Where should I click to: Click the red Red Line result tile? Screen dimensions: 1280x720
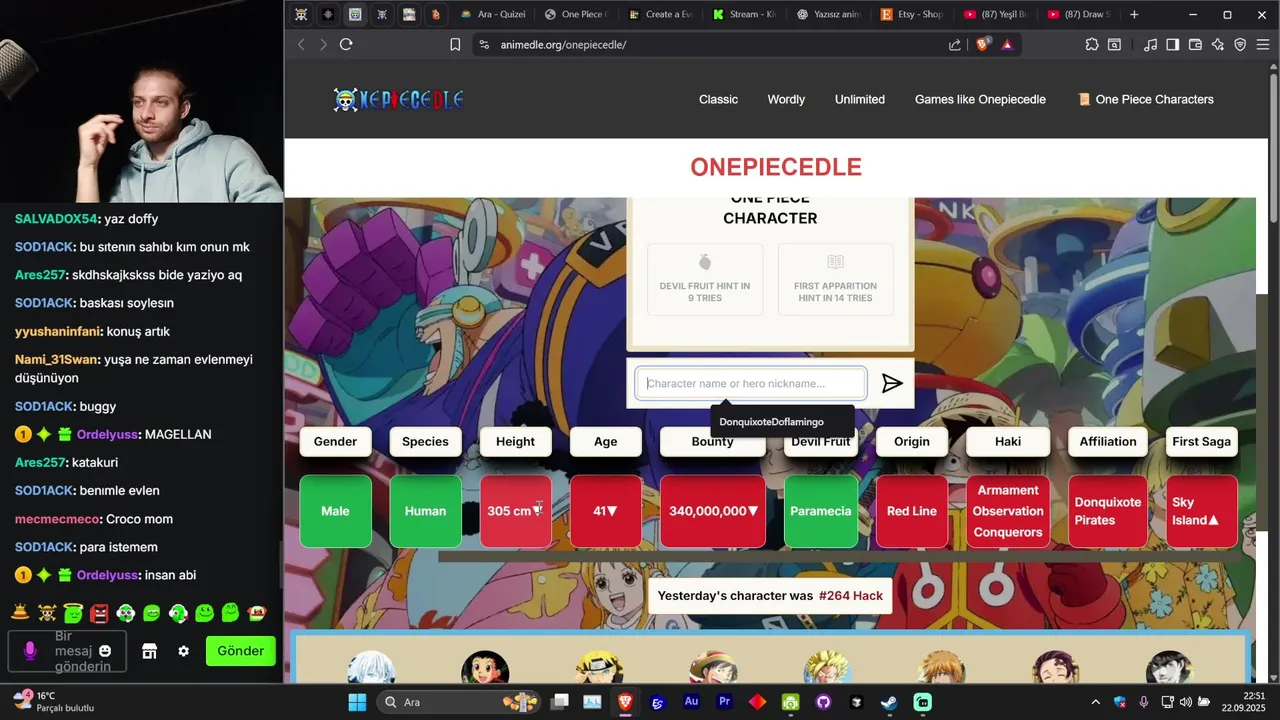point(912,511)
